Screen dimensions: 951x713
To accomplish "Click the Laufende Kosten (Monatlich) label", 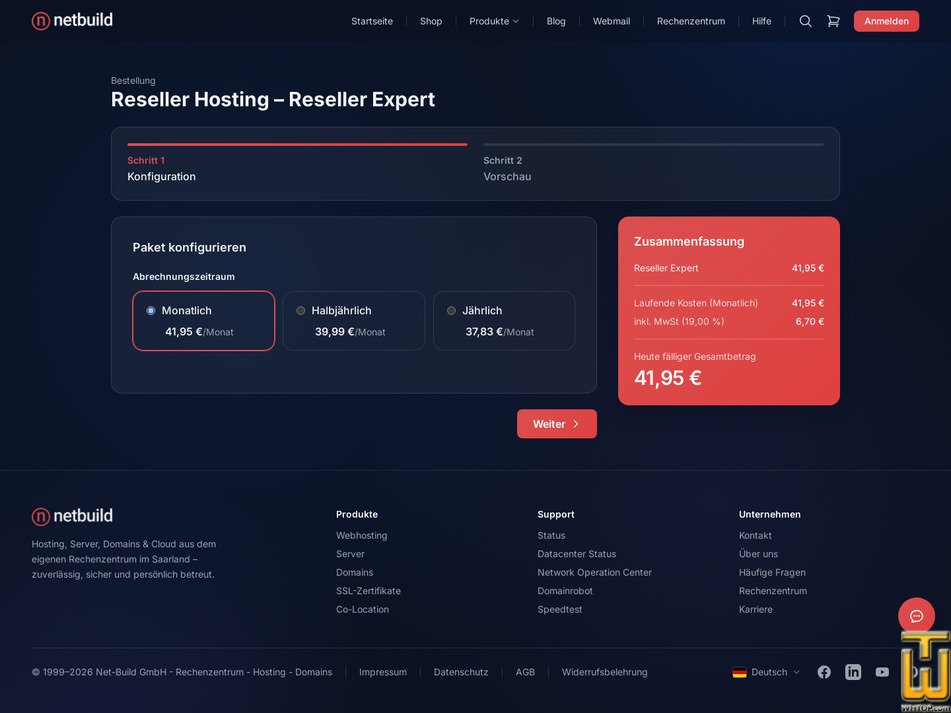I will [696, 303].
